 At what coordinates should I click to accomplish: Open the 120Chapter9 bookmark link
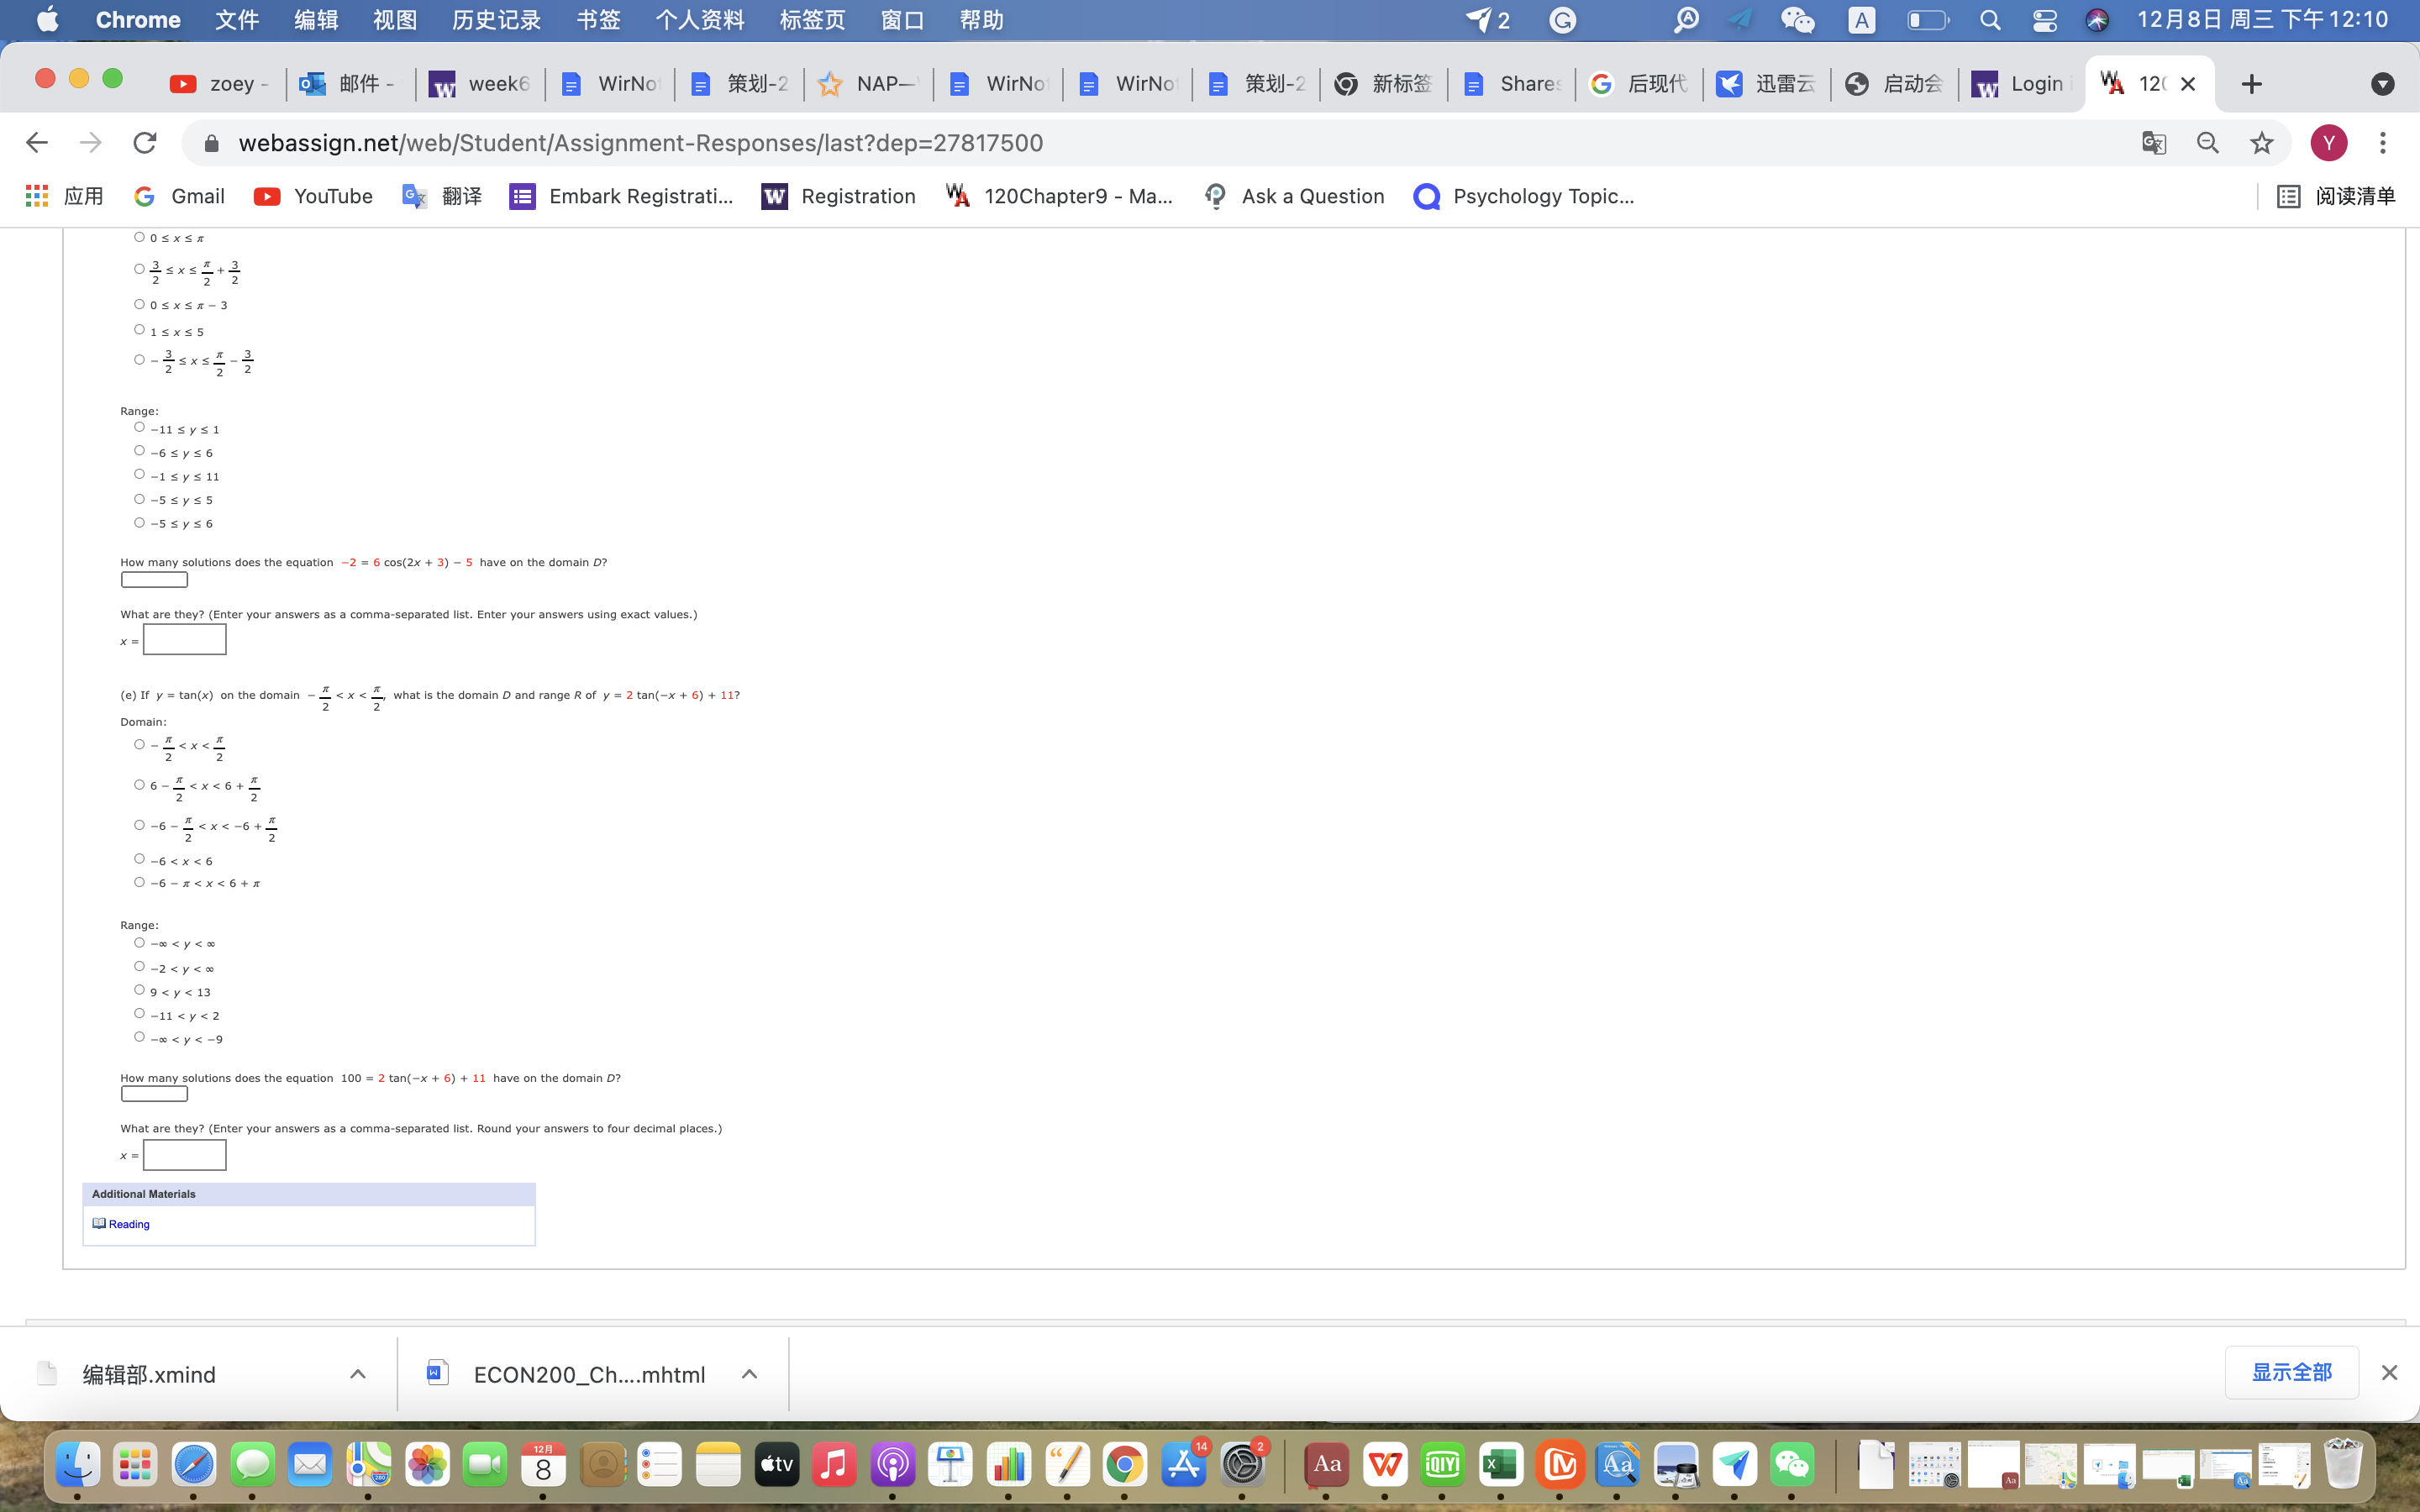[x=1060, y=196]
